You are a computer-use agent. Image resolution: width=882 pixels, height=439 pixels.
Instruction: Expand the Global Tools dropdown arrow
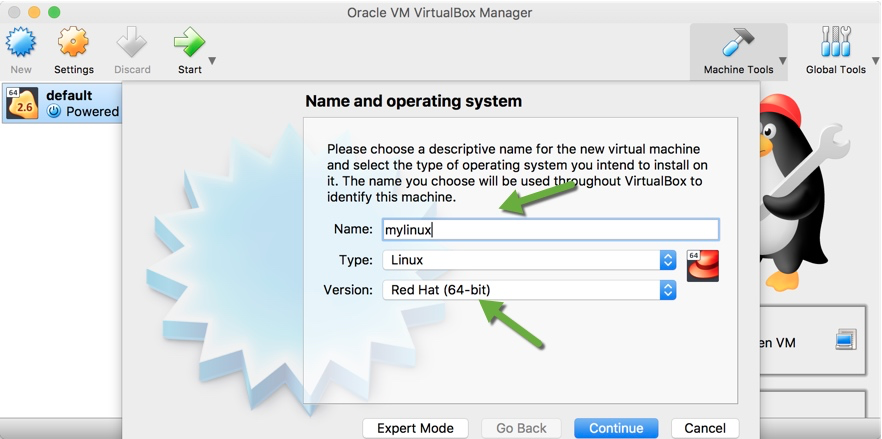pyautogui.click(x=874, y=61)
